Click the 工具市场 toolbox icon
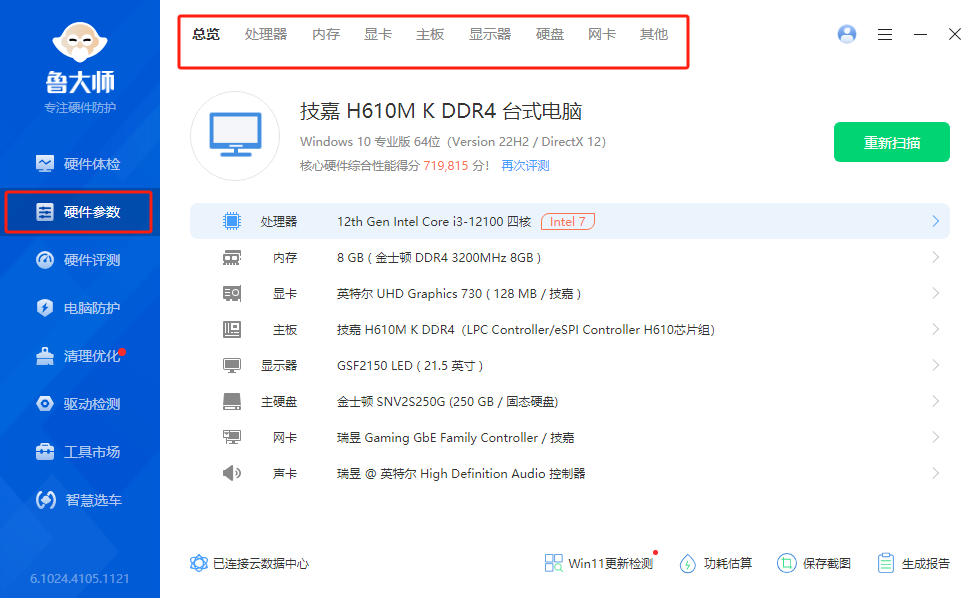This screenshot has height=598, width=980. [x=45, y=451]
